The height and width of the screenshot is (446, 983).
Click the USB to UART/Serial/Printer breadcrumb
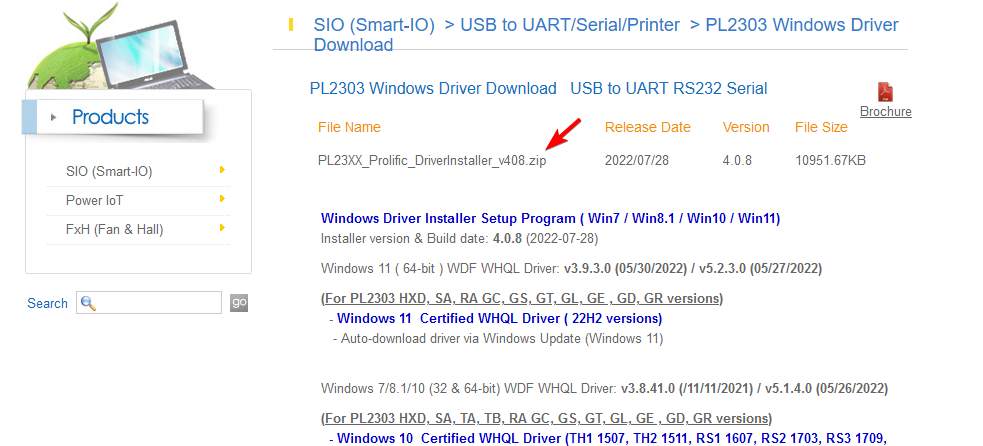(569, 25)
